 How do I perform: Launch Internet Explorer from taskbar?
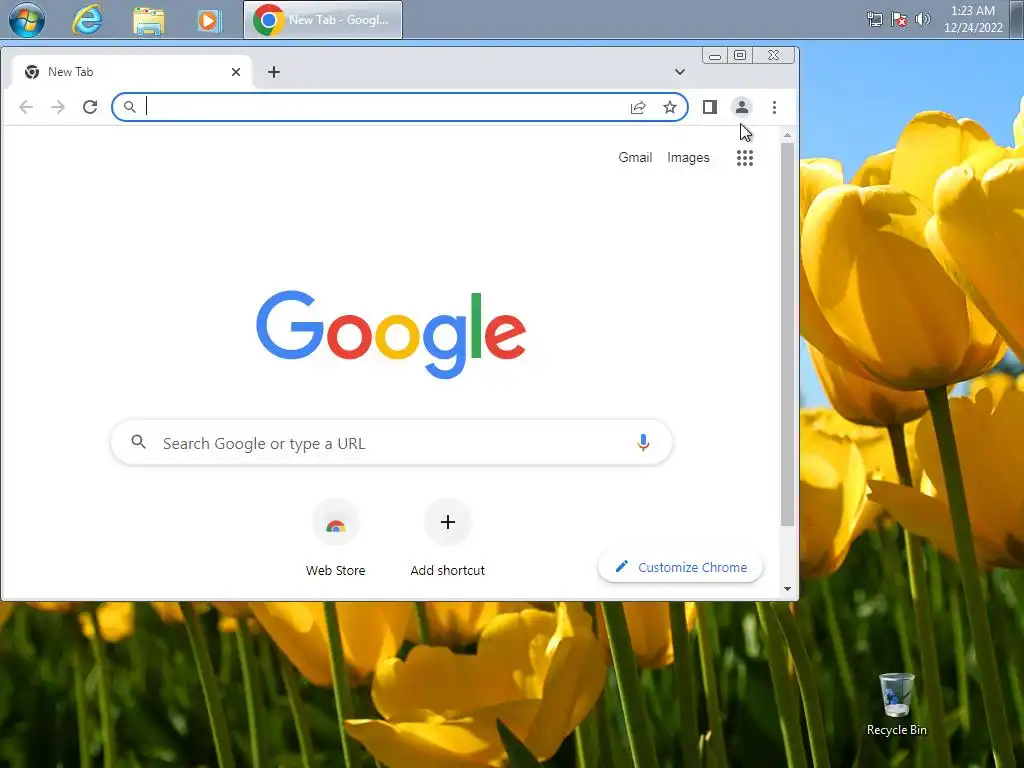[87, 20]
